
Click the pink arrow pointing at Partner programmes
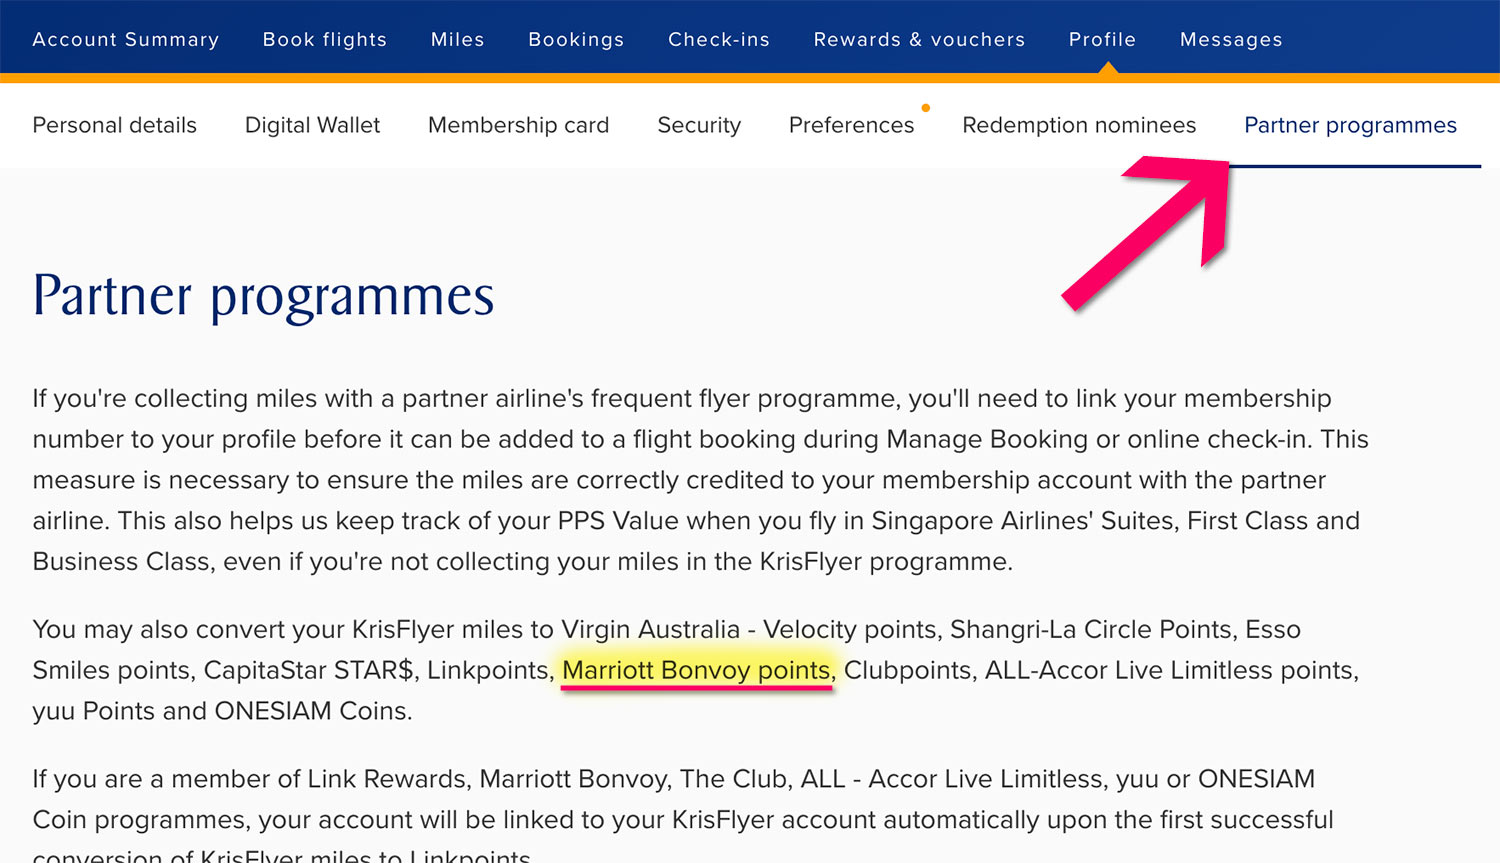coord(1150,230)
